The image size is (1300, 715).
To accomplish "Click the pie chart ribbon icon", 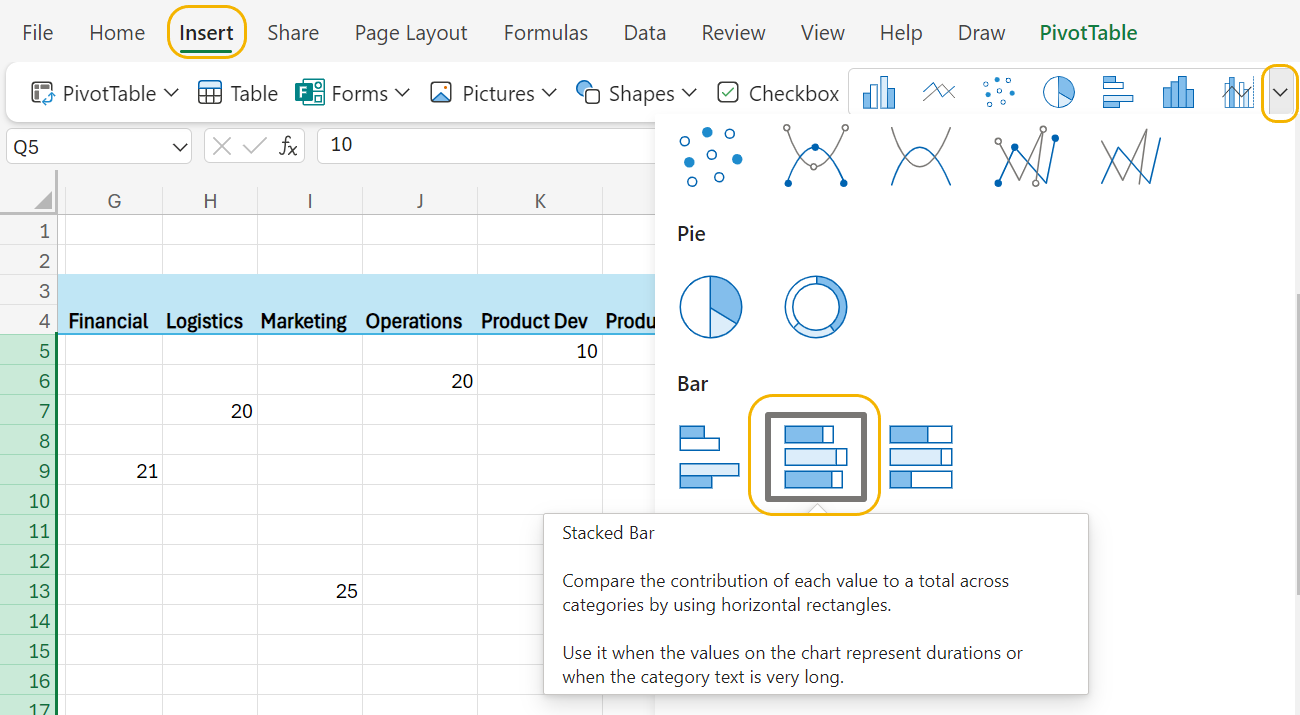I will coord(1058,92).
